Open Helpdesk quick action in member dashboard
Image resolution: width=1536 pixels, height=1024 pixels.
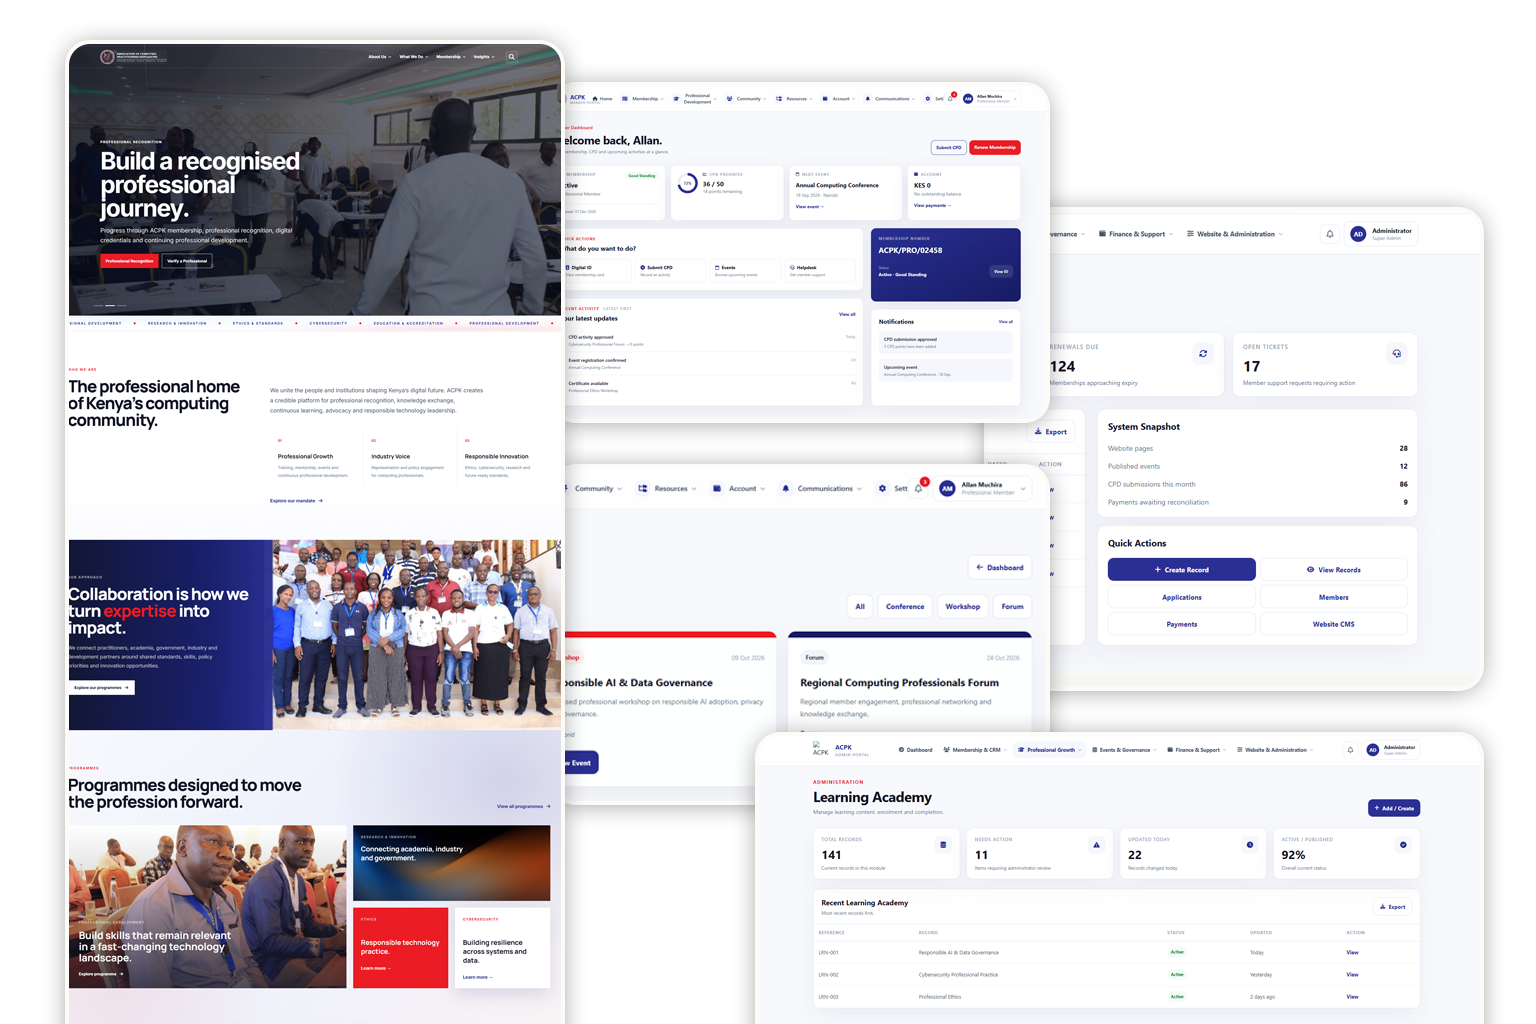819,270
